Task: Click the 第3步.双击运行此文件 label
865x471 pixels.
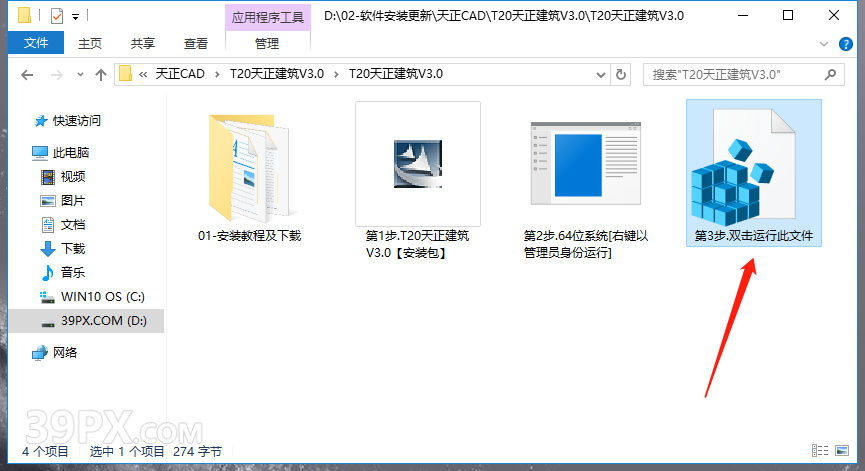Action: [x=754, y=236]
